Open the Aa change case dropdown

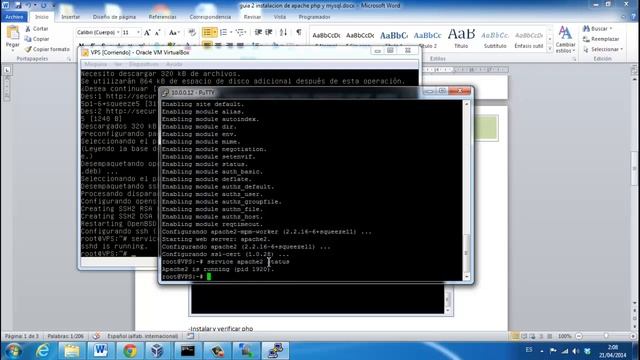point(174,32)
